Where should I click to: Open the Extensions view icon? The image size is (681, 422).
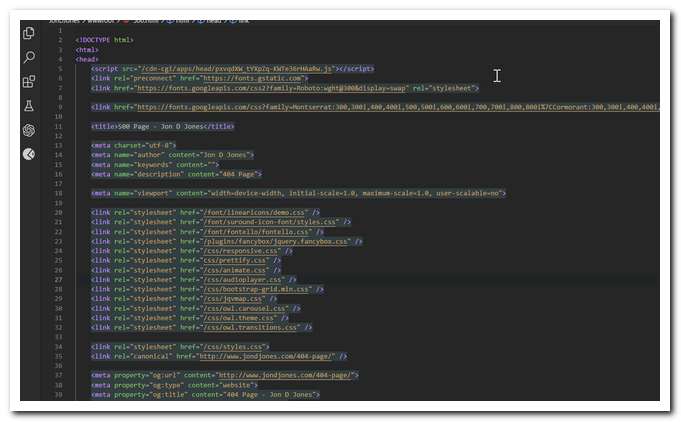[29, 81]
